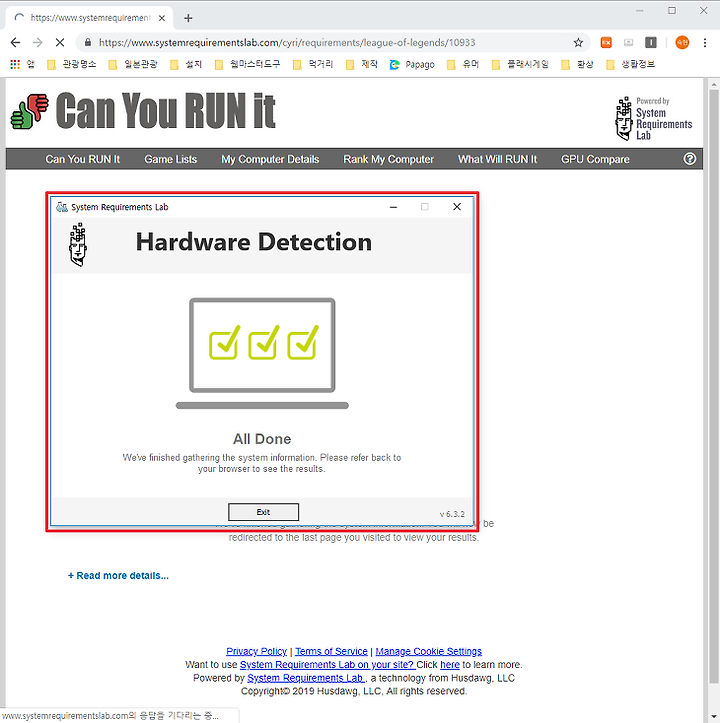The height and width of the screenshot is (723, 720).
Task: Click the scrollbar down arrow
Action: (x=714, y=717)
